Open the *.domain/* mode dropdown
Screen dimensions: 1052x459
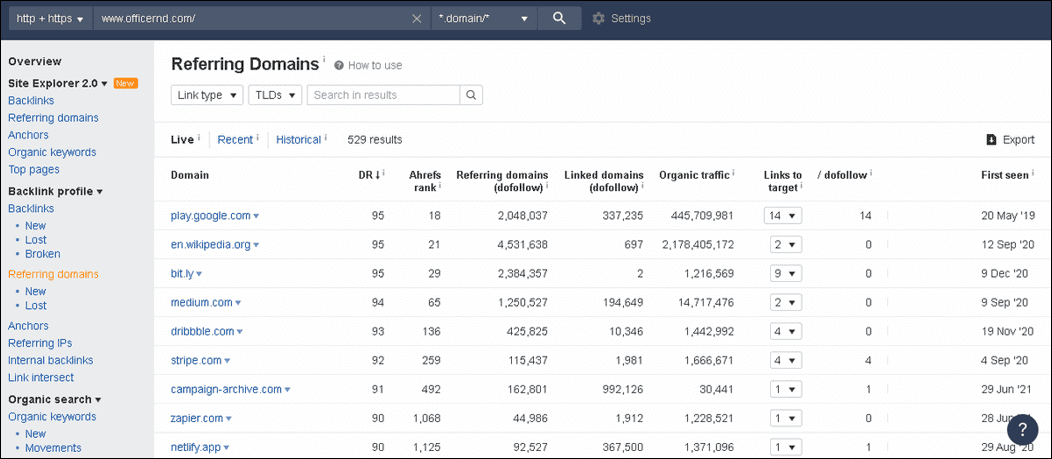[x=484, y=19]
